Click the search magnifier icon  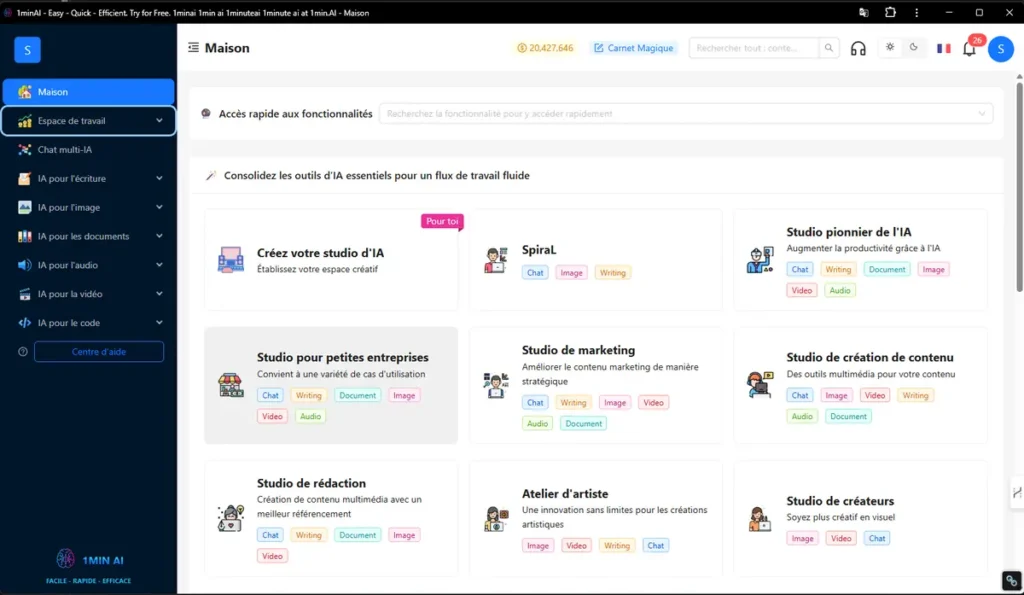(829, 48)
